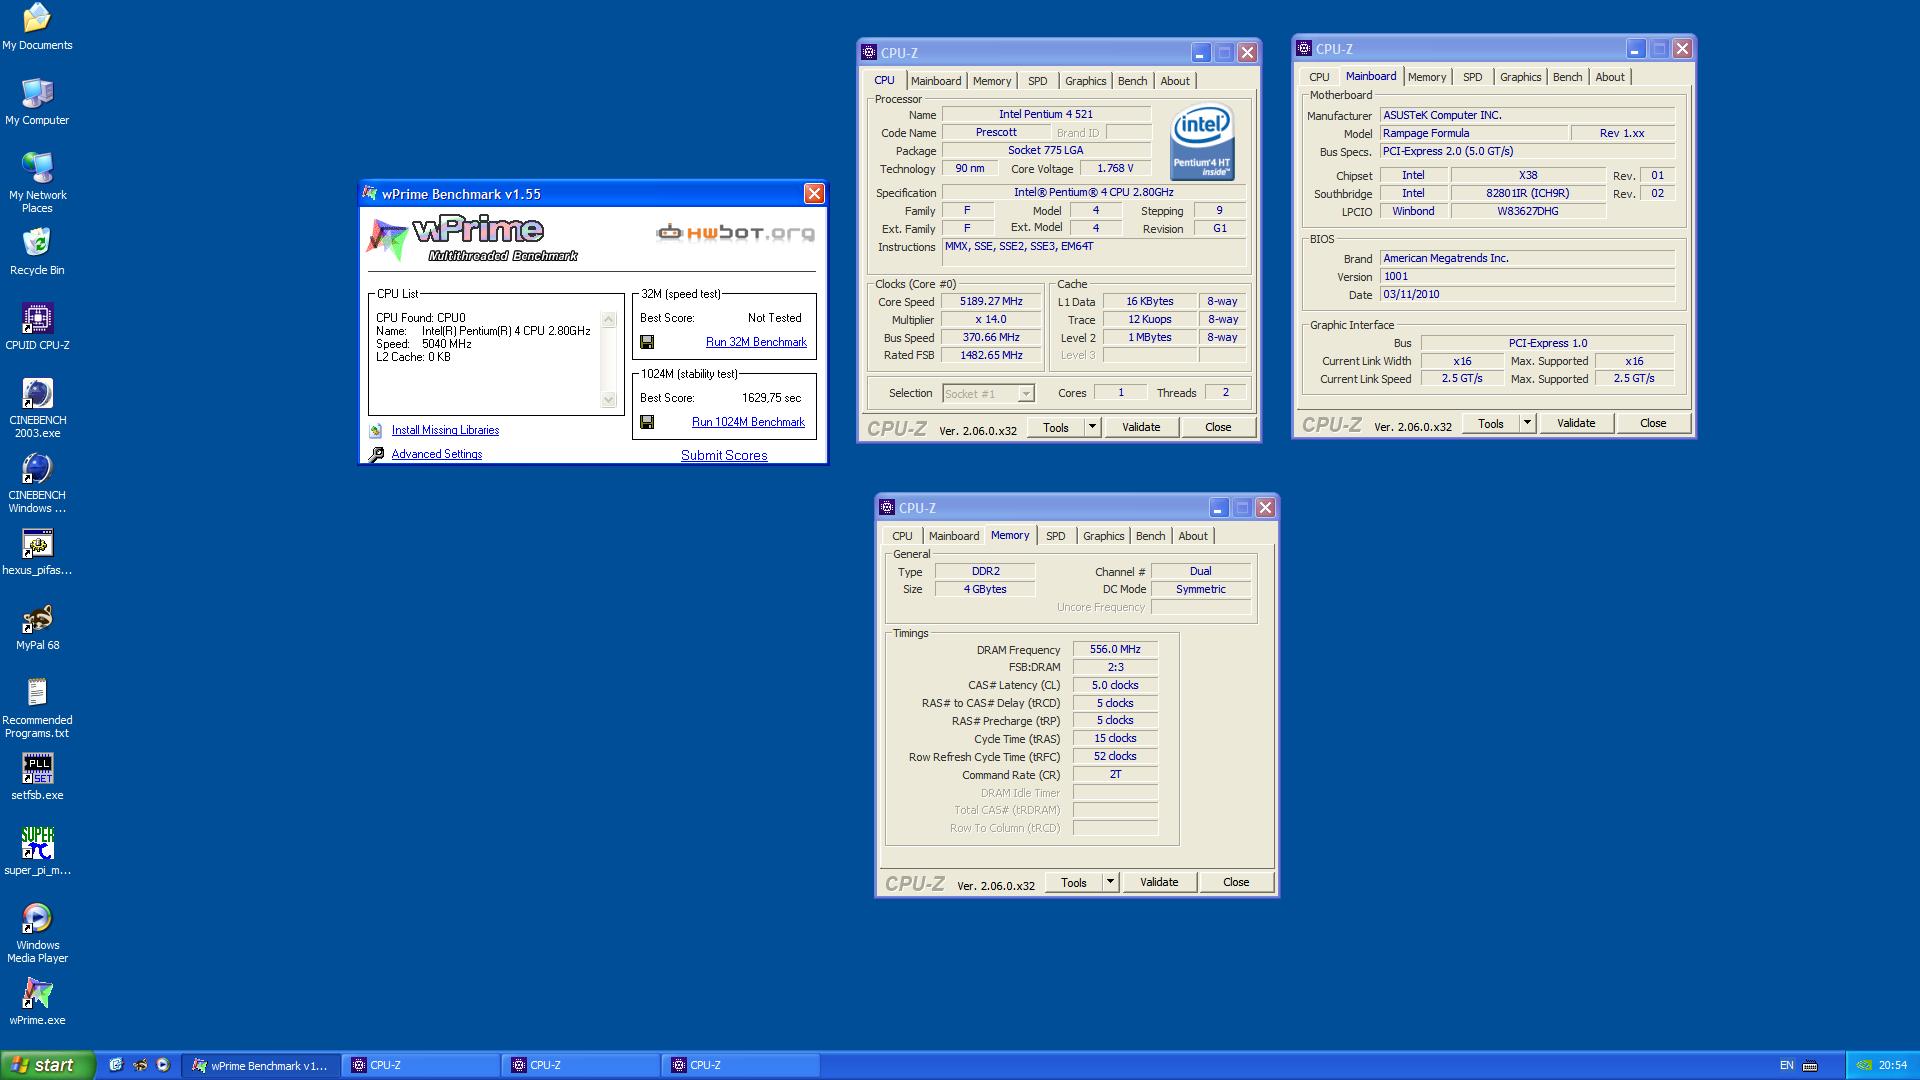Screen dimensions: 1920x1080
Task: Click the DRAM Frequency 556.0 MHz field
Action: (1115, 649)
